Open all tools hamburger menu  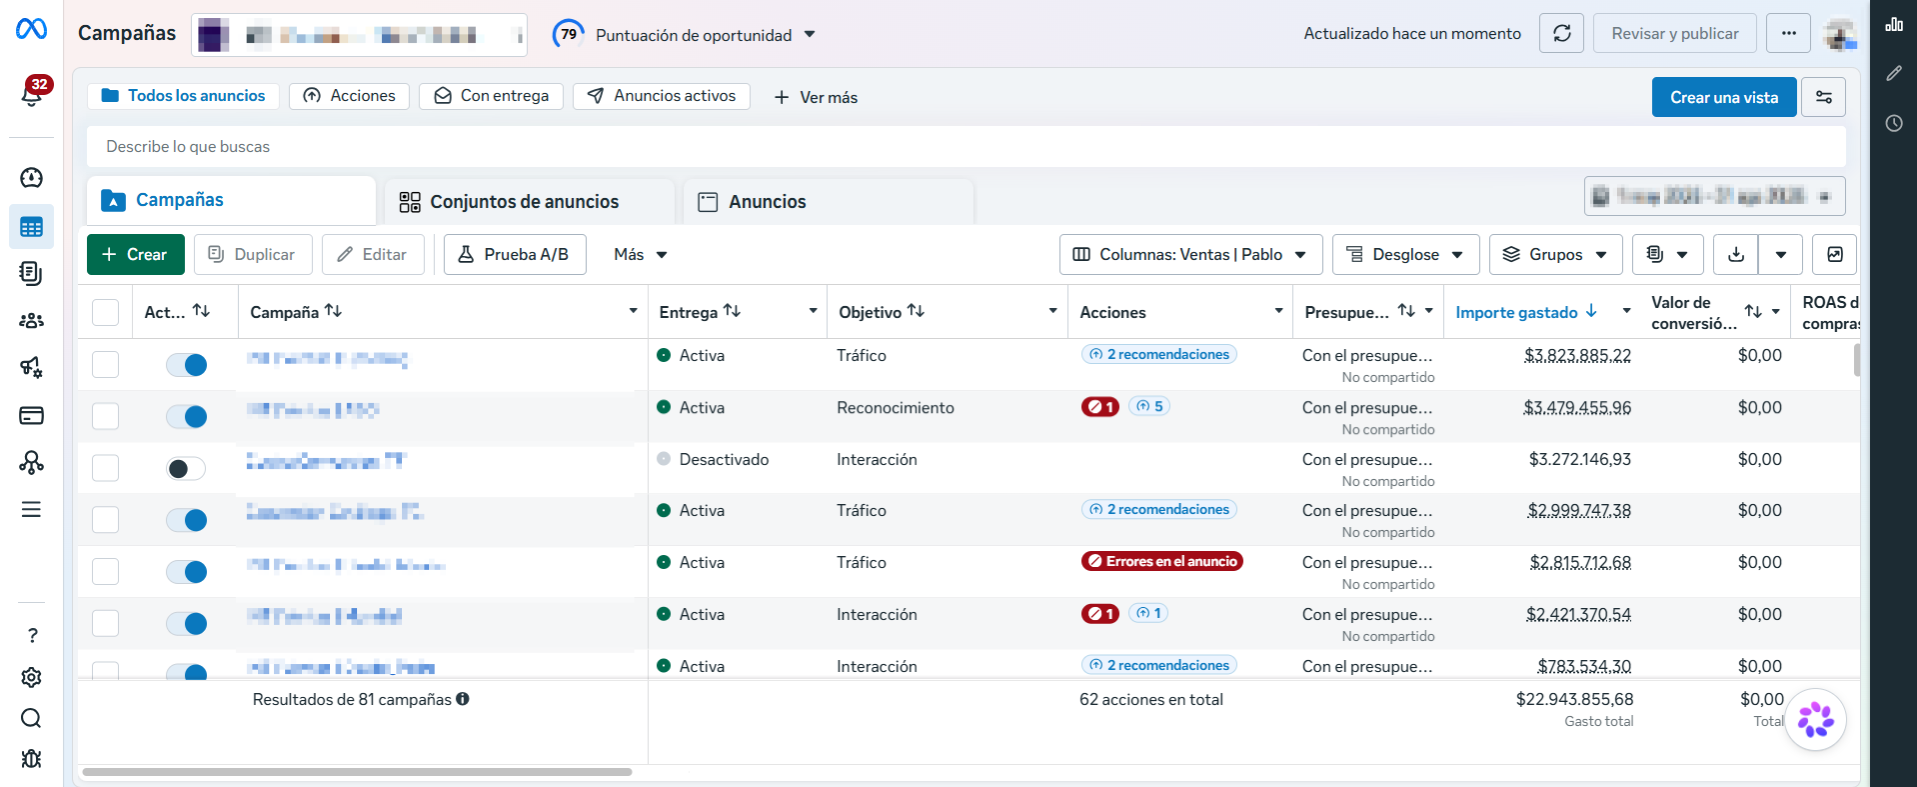click(31, 510)
